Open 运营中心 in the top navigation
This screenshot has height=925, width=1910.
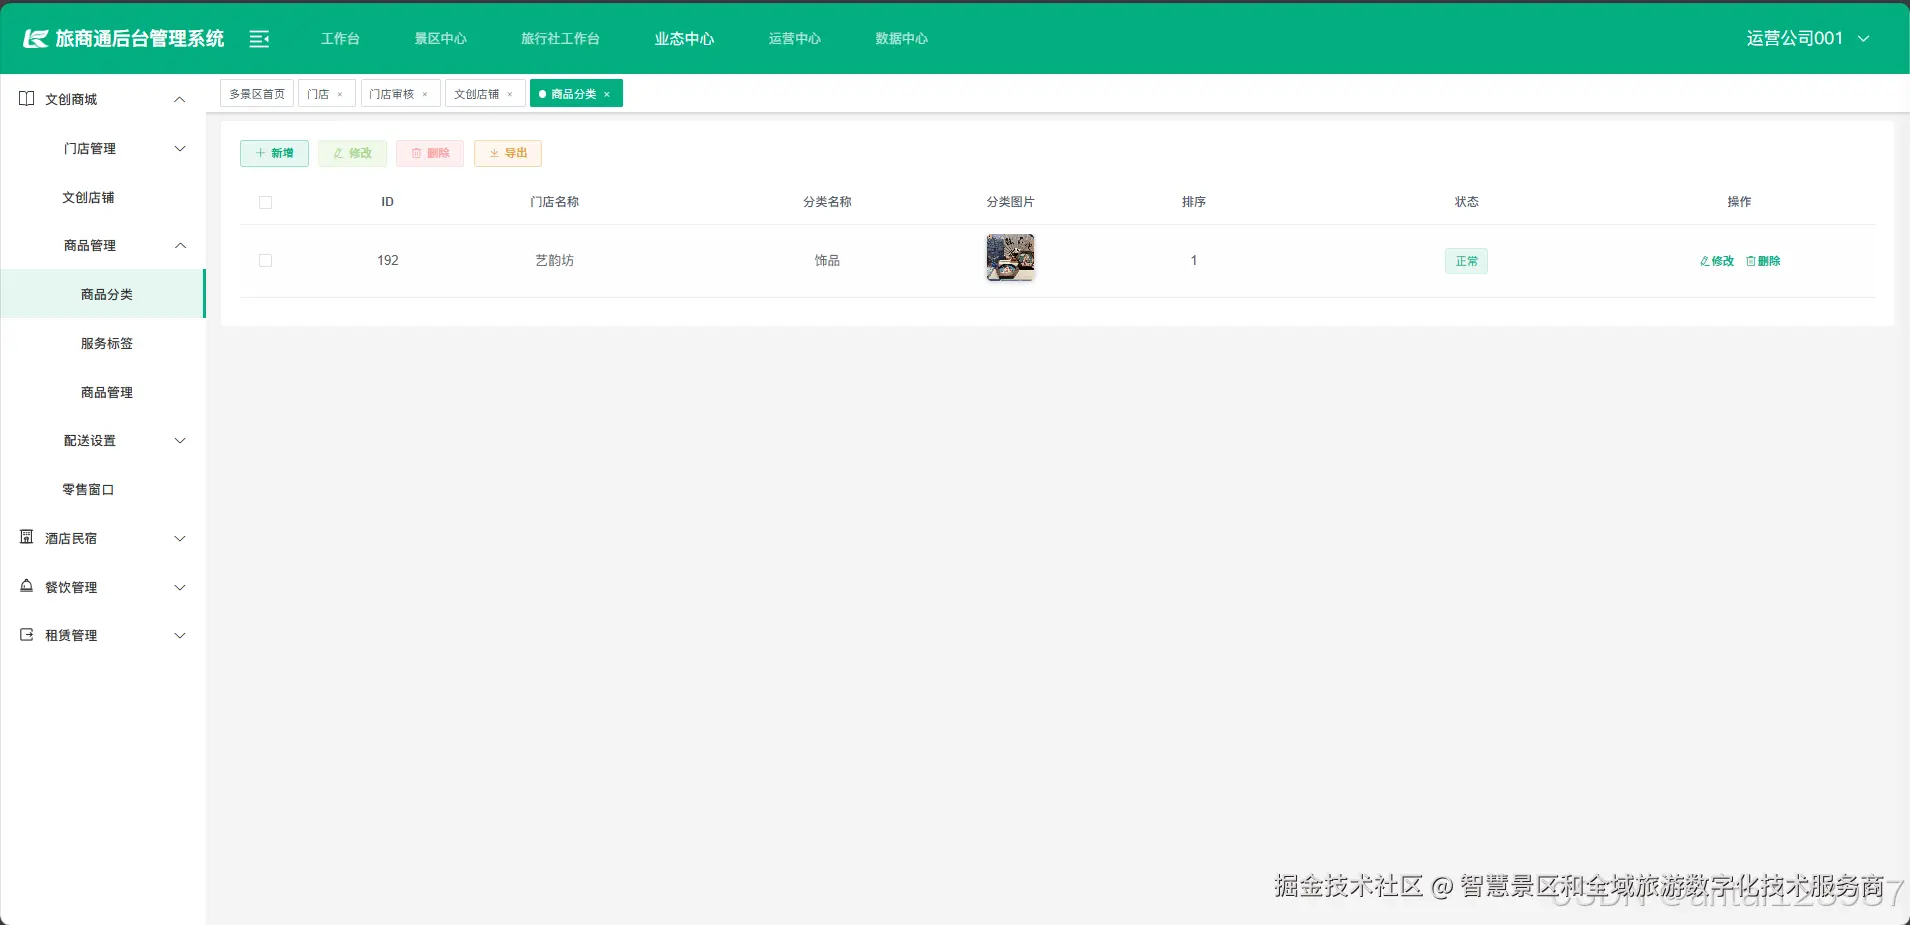coord(795,38)
